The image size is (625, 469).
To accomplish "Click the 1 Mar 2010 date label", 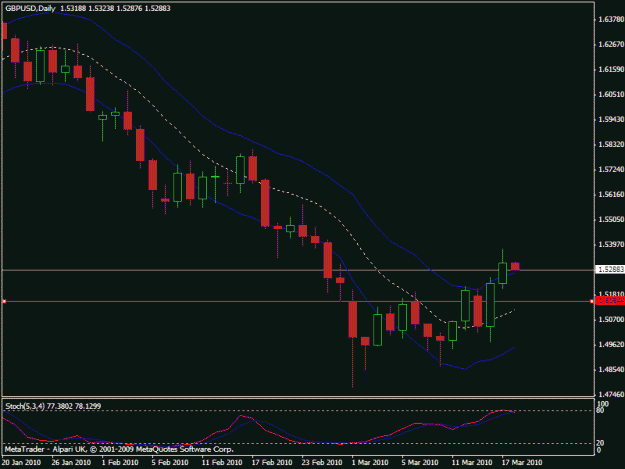I will 370,463.
